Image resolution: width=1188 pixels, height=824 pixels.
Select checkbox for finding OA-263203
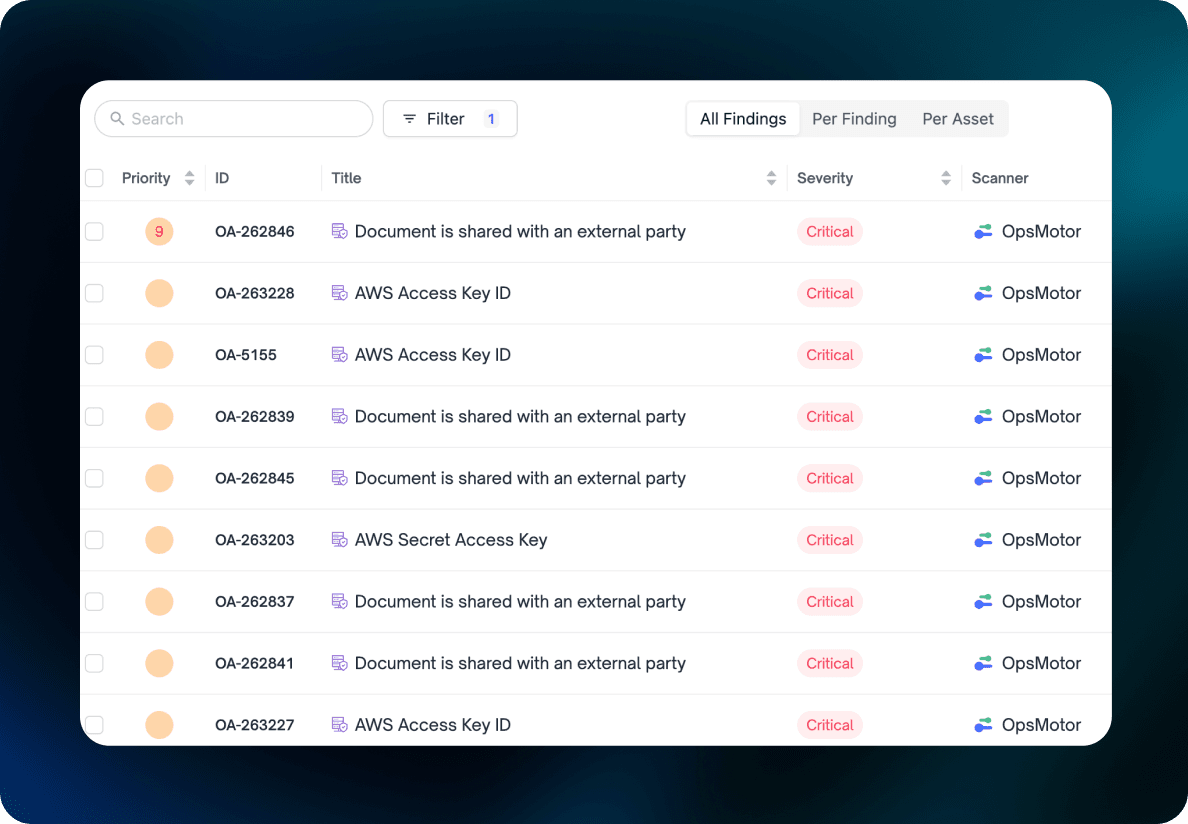pos(95,540)
